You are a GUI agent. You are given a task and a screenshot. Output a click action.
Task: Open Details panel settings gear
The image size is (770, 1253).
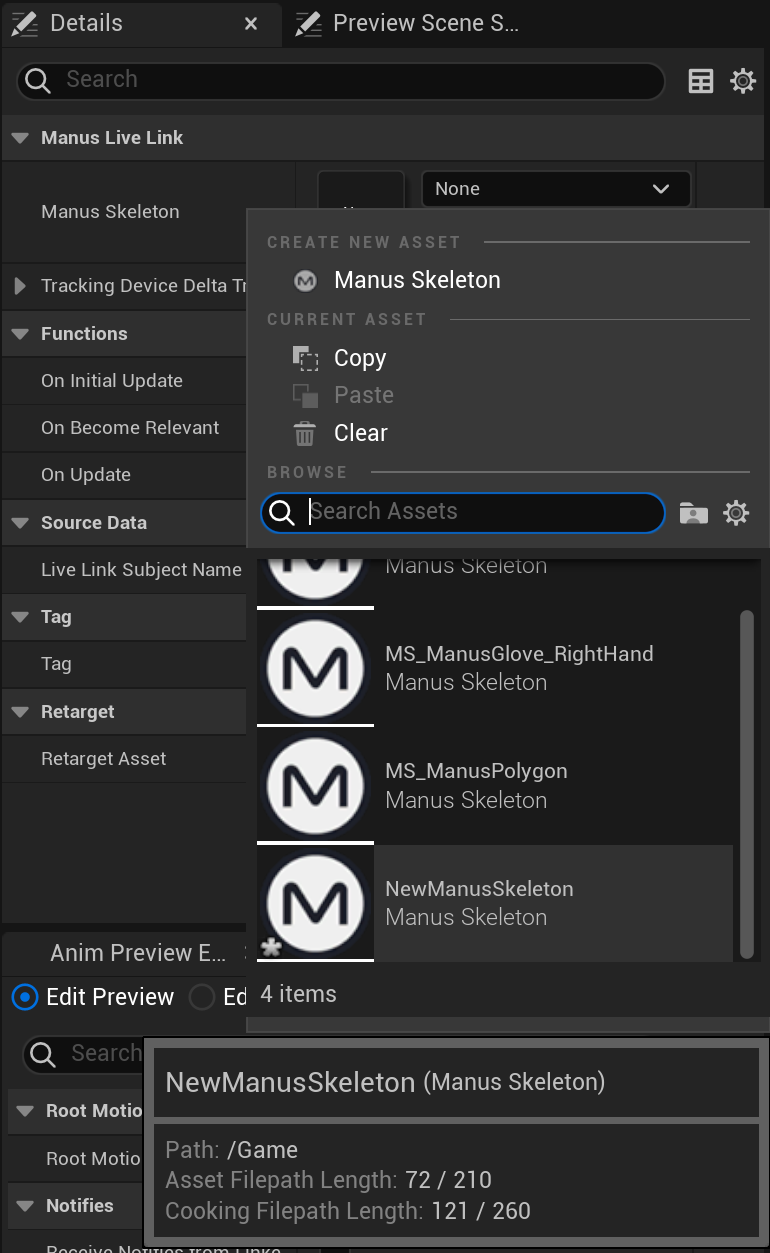click(x=743, y=81)
